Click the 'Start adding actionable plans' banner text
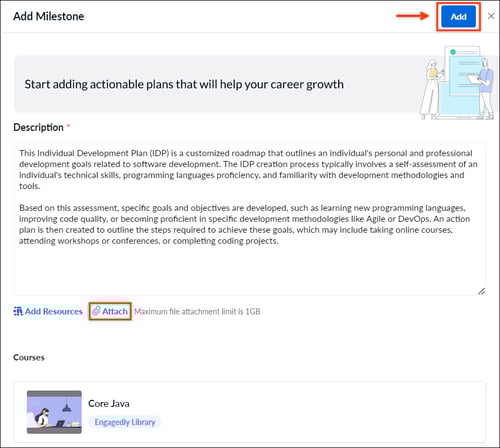 tap(184, 84)
